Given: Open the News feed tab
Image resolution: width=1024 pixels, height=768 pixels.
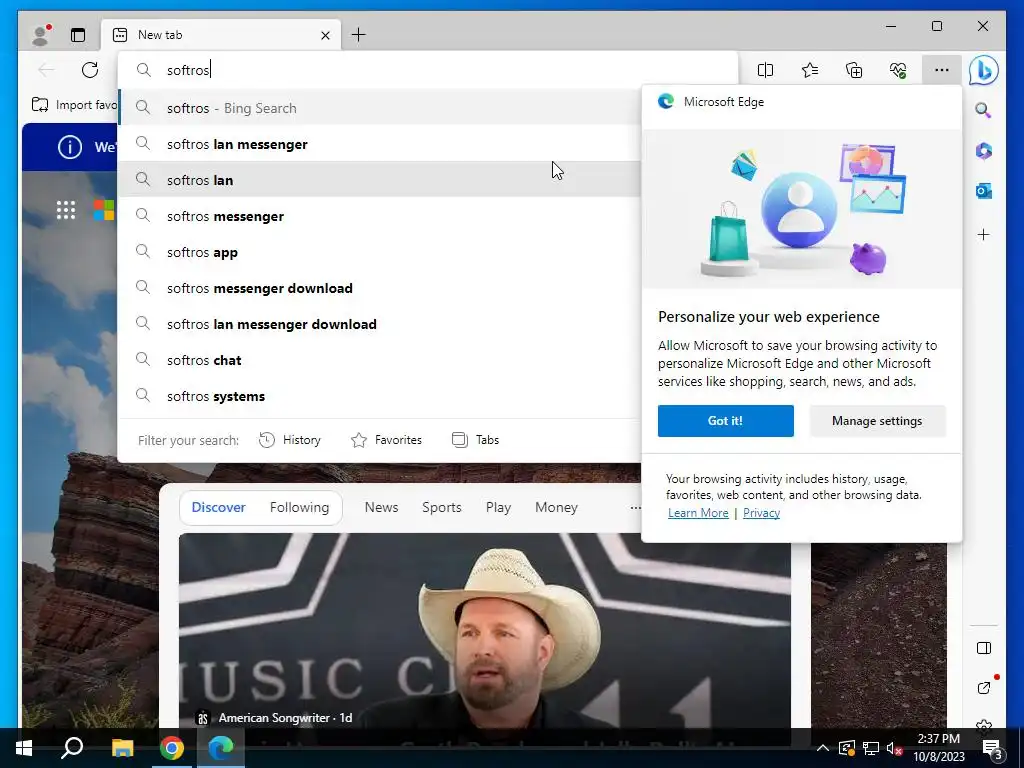Looking at the screenshot, I should [381, 507].
